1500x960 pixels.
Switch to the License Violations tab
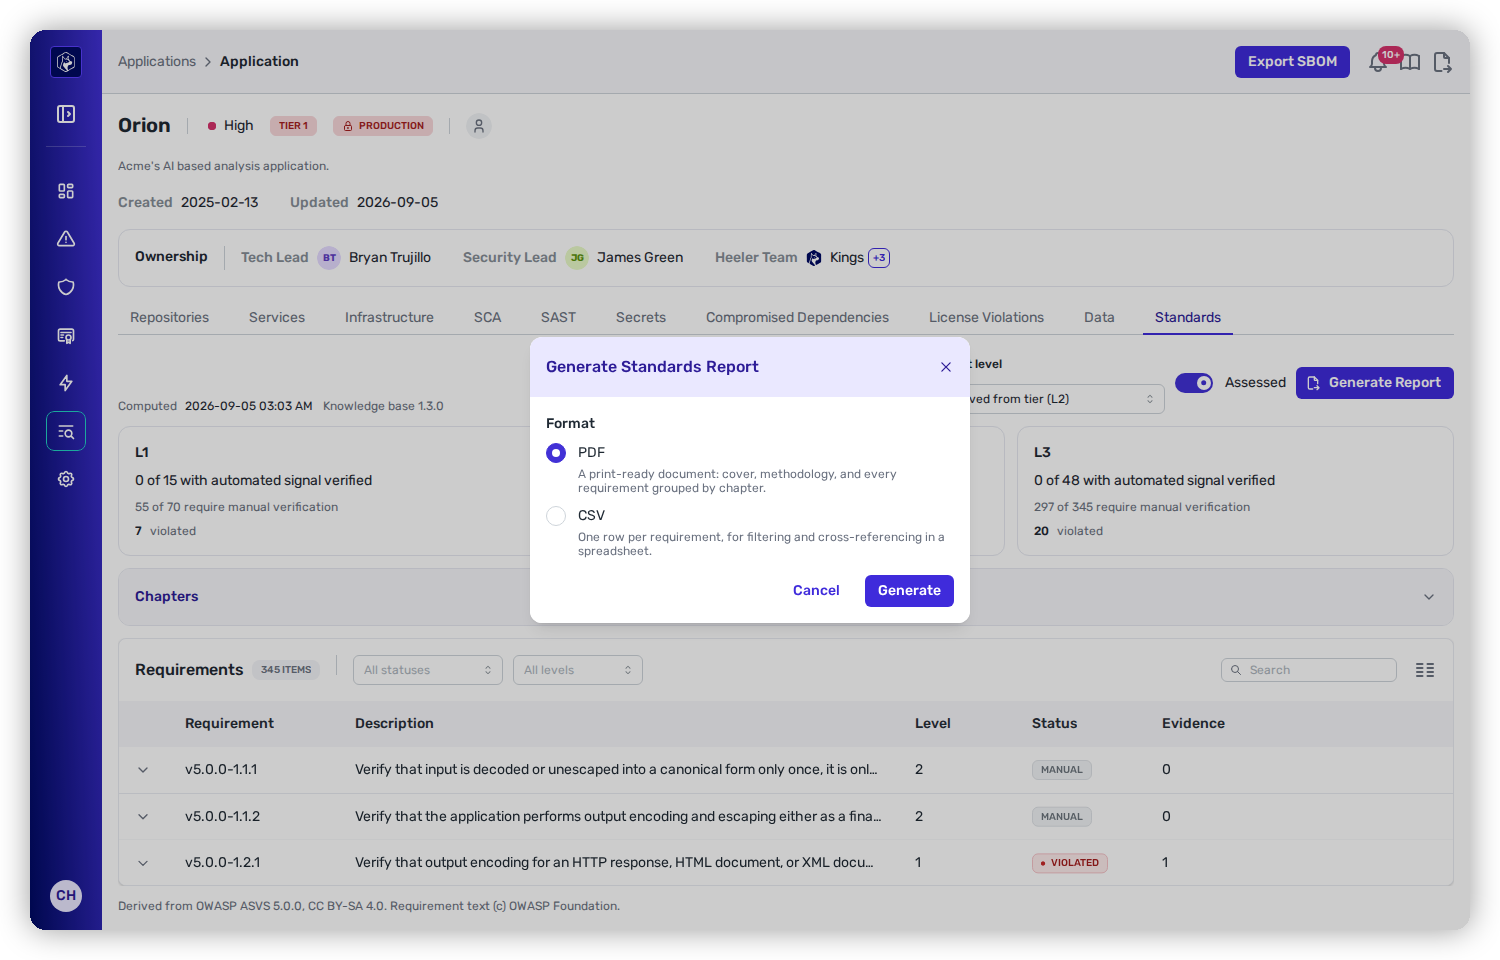pos(986,317)
